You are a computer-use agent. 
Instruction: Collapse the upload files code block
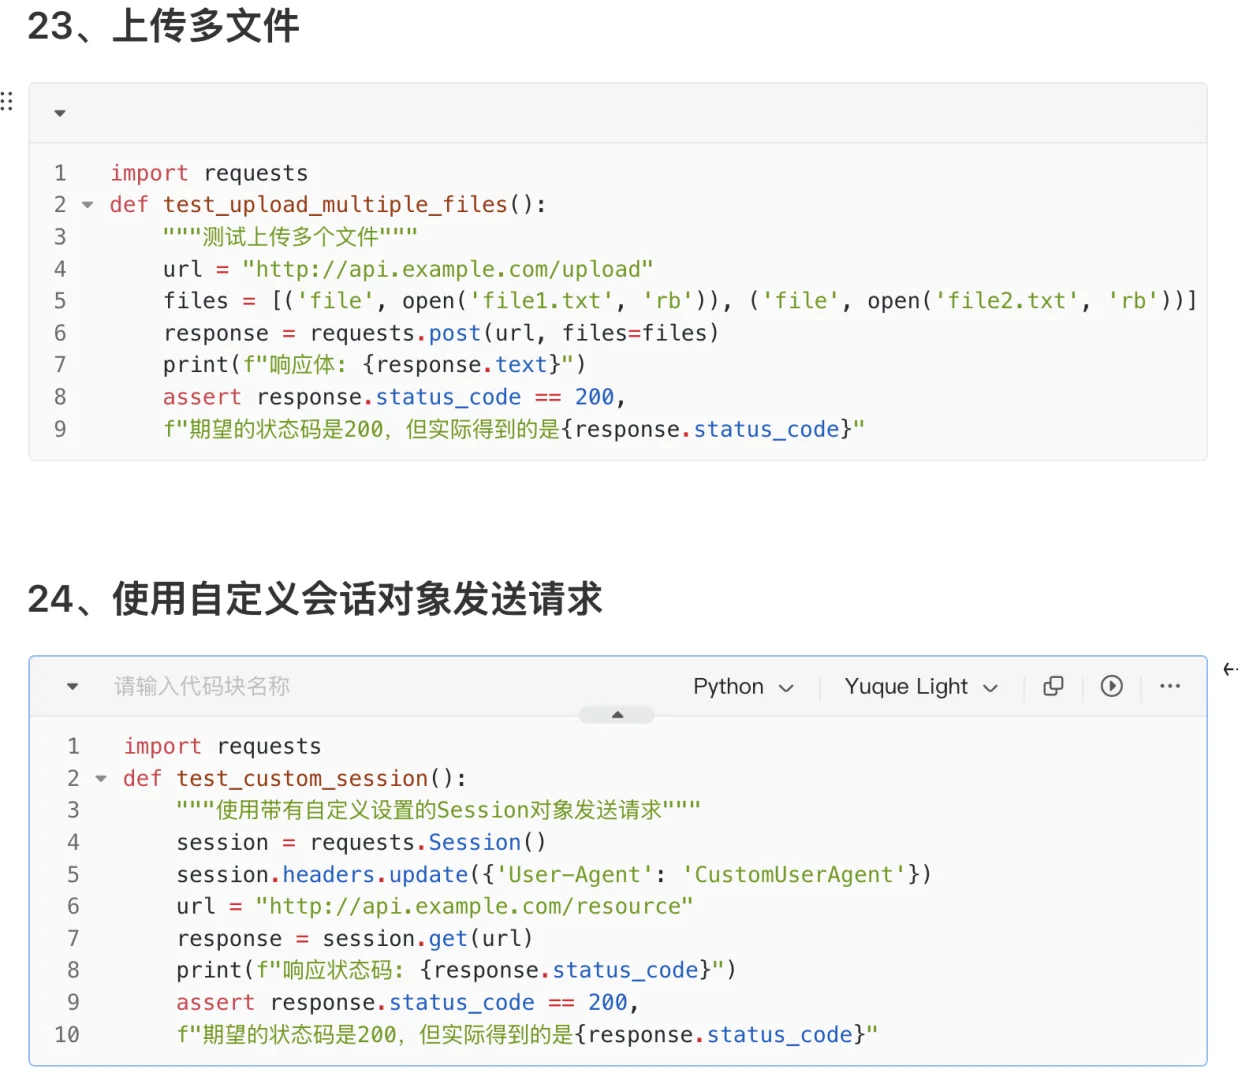(60, 113)
